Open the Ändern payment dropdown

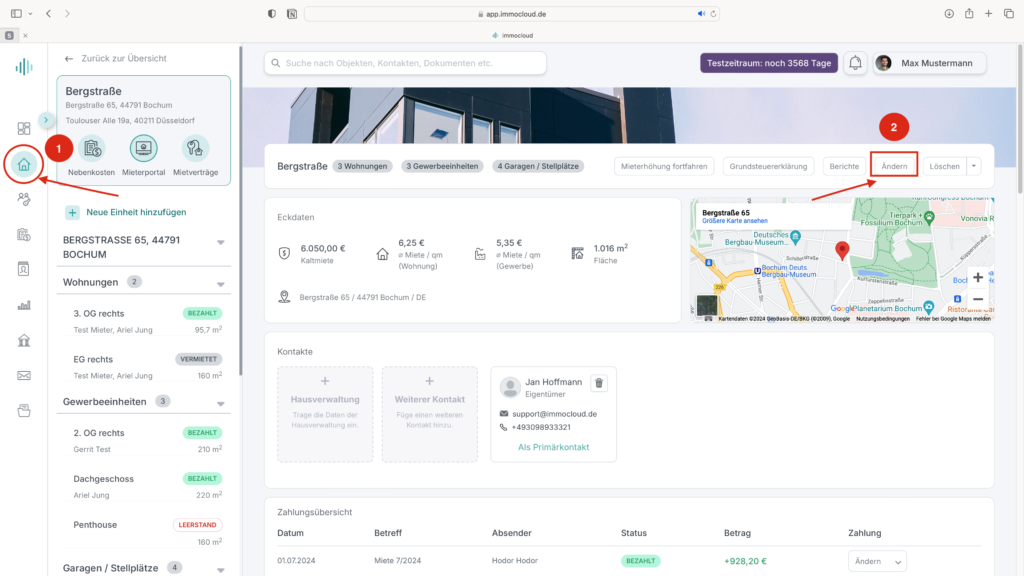tap(877, 561)
